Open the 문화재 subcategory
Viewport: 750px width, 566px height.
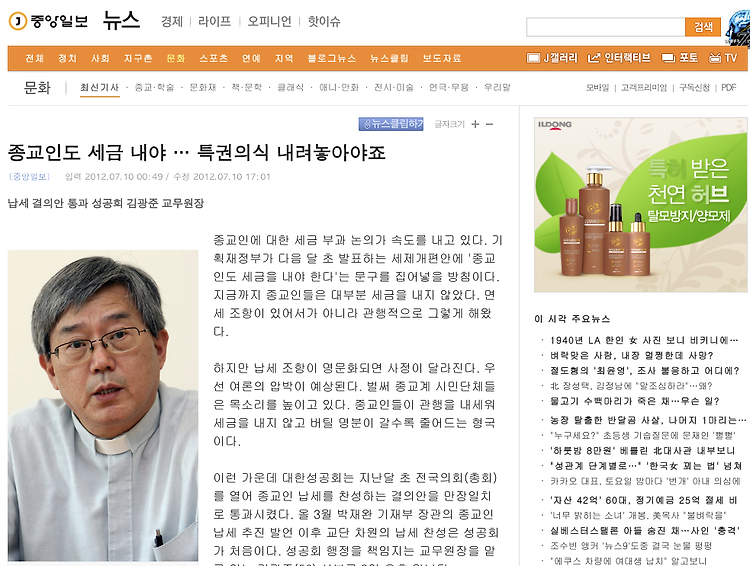pyautogui.click(x=203, y=88)
